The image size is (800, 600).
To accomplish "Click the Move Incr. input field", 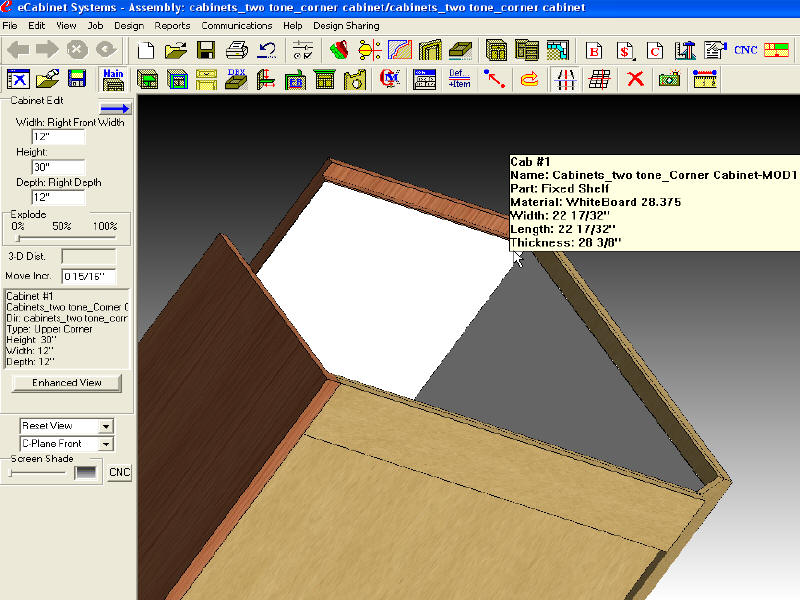I will (88, 276).
